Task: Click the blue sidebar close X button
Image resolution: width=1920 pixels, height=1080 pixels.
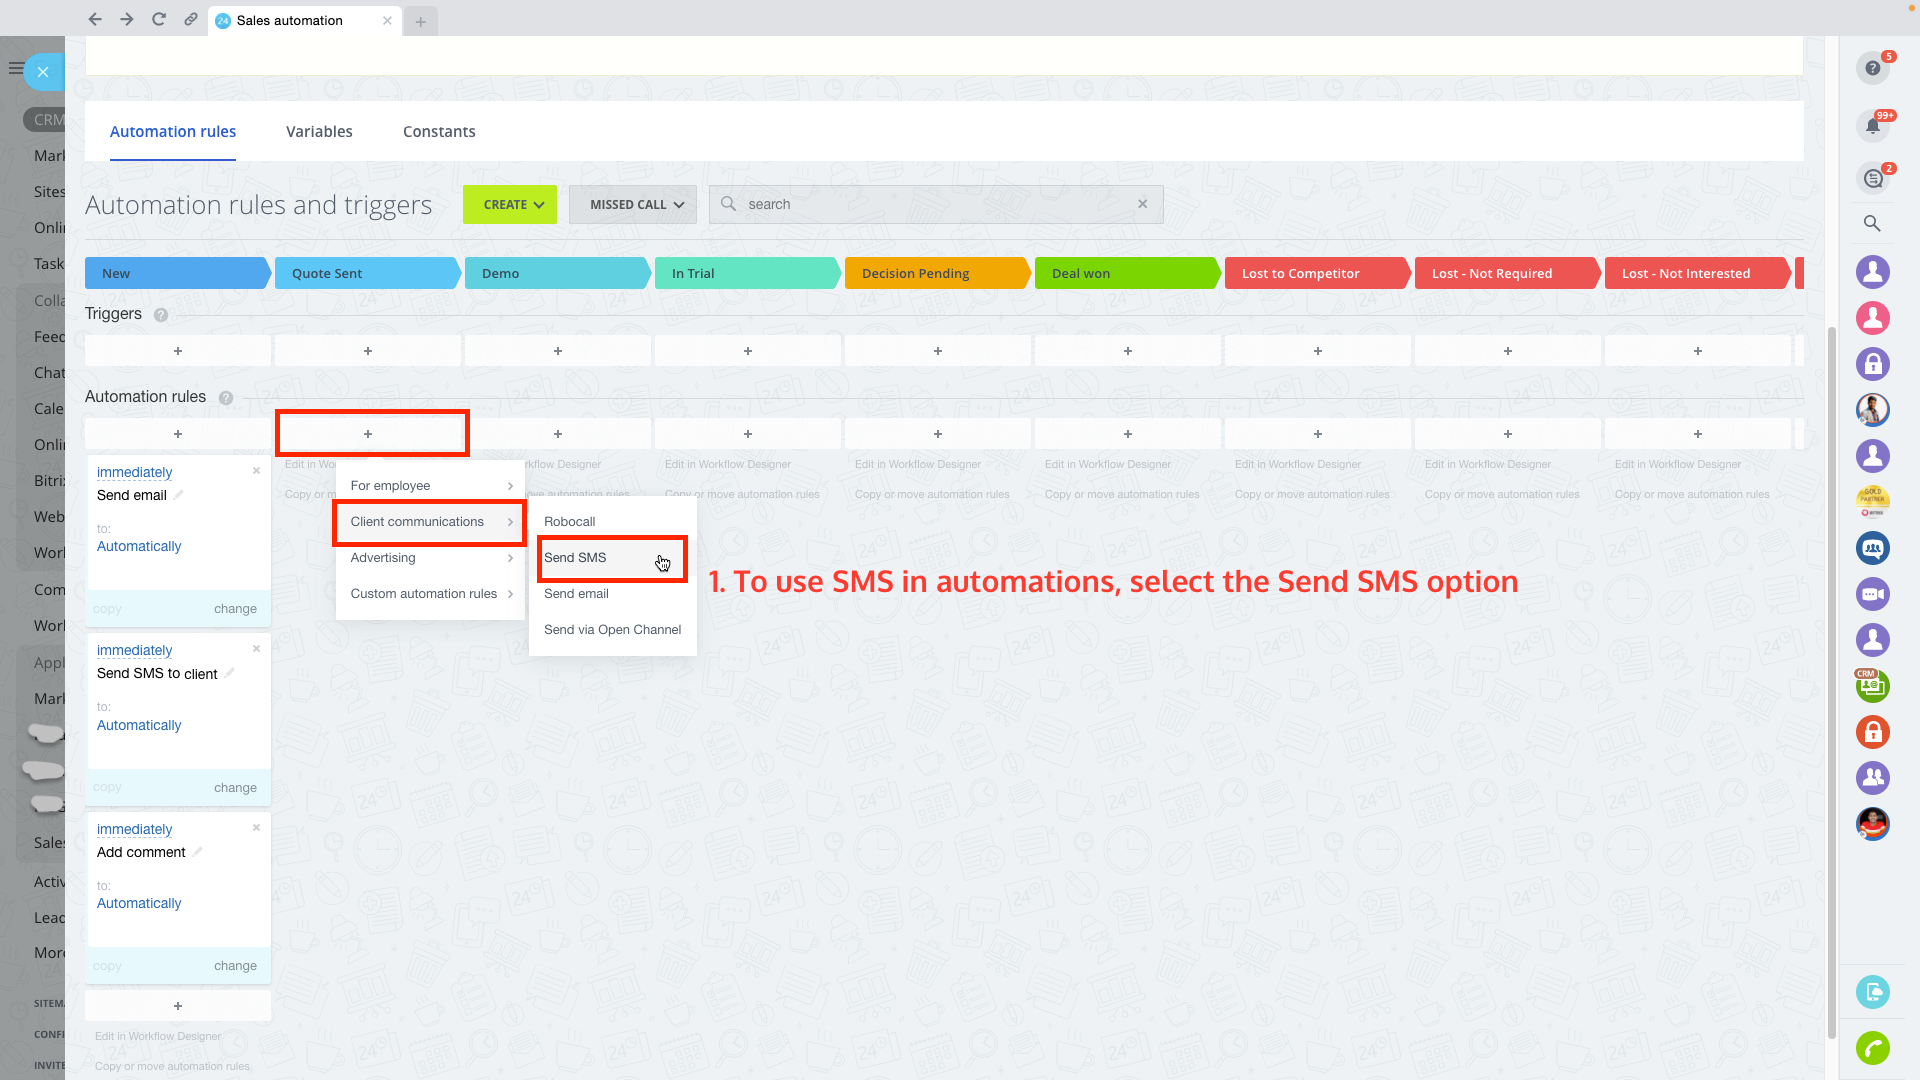Action: [x=43, y=72]
